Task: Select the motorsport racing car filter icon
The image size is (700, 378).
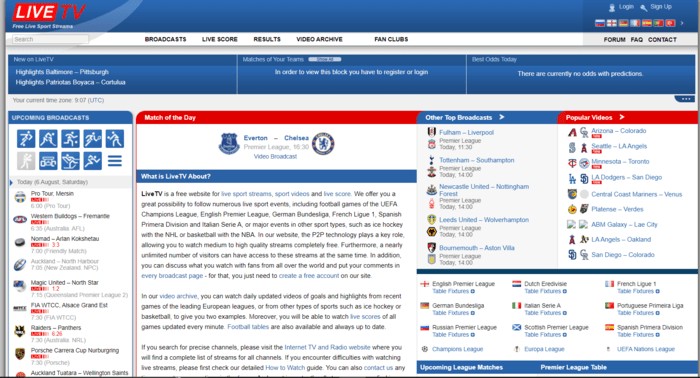Action: pos(48,161)
